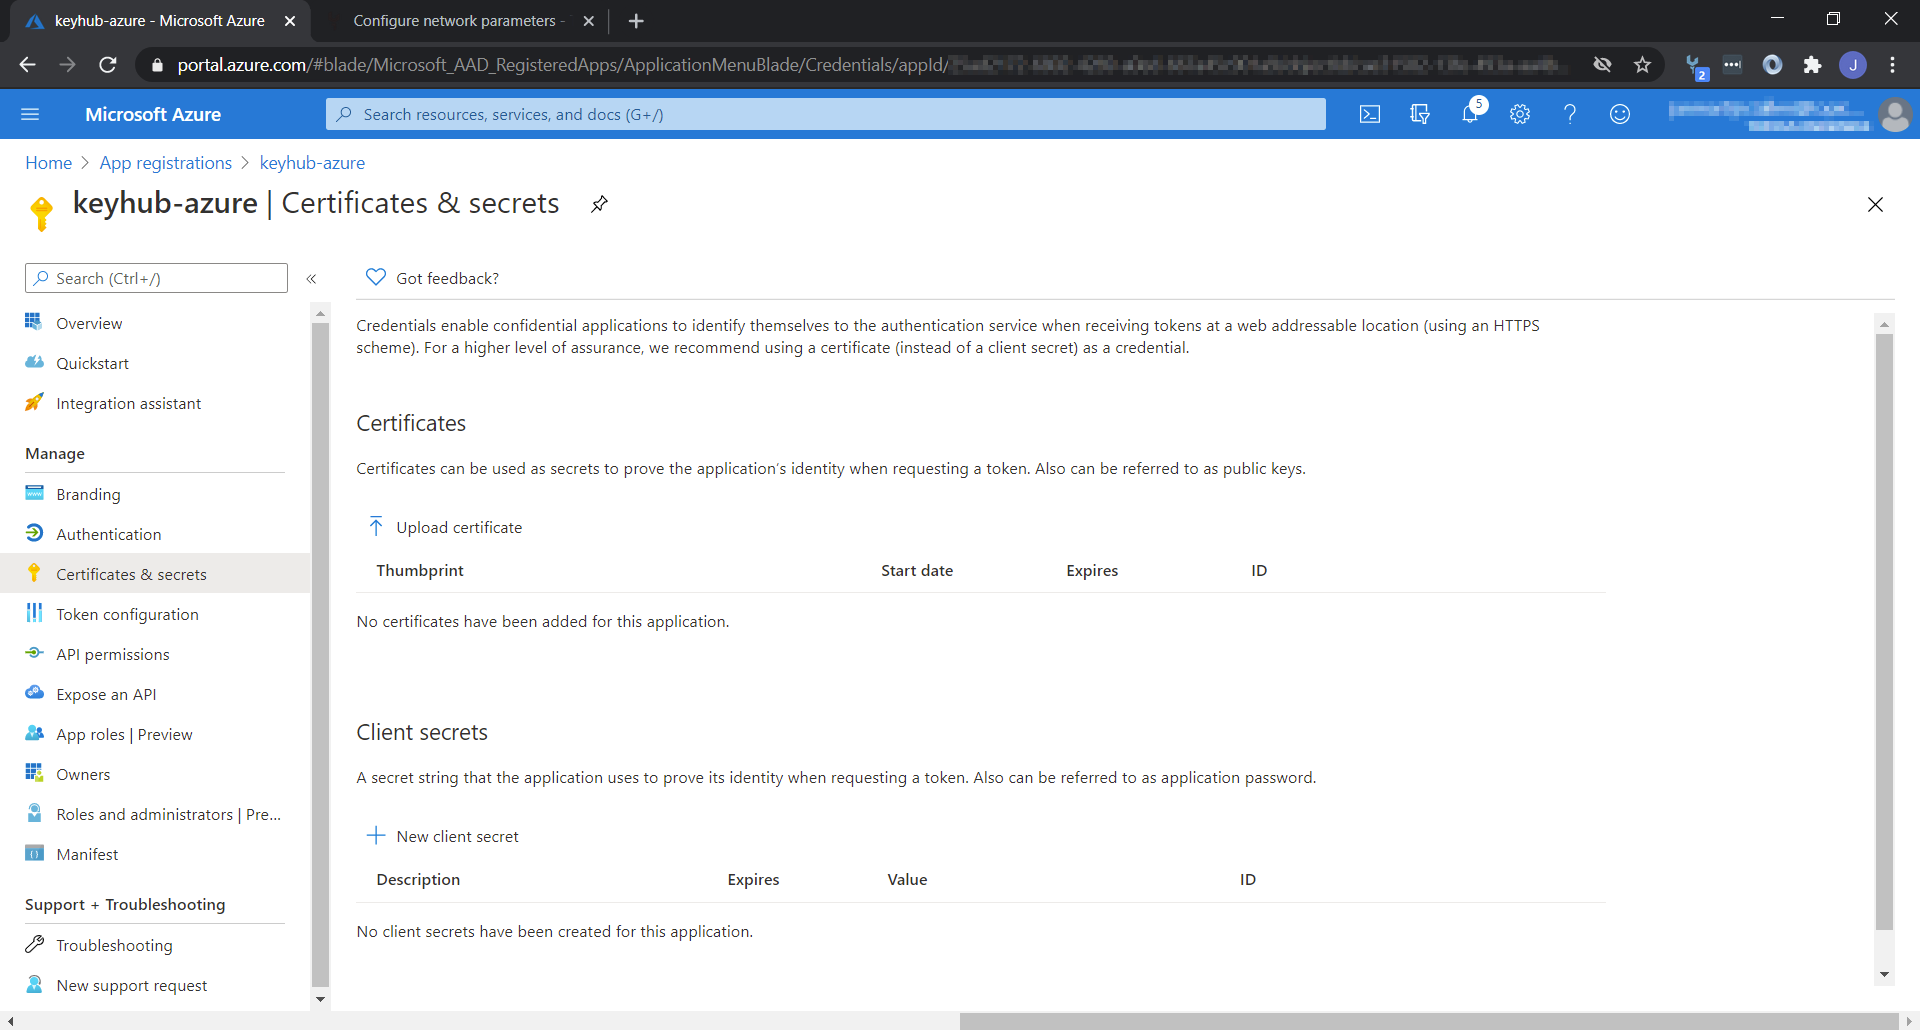Click client secrets Description column header
Screen dimensions: 1920x1030
[x=418, y=879]
